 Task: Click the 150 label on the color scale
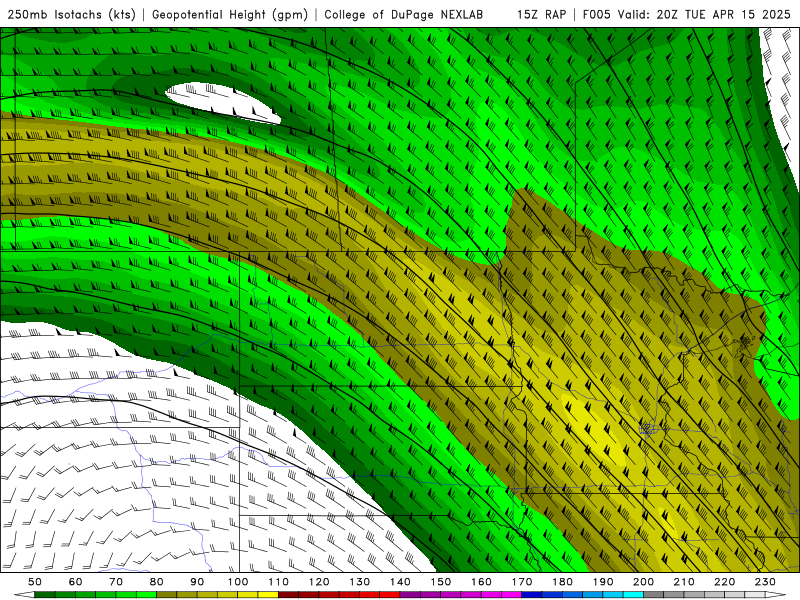441,582
